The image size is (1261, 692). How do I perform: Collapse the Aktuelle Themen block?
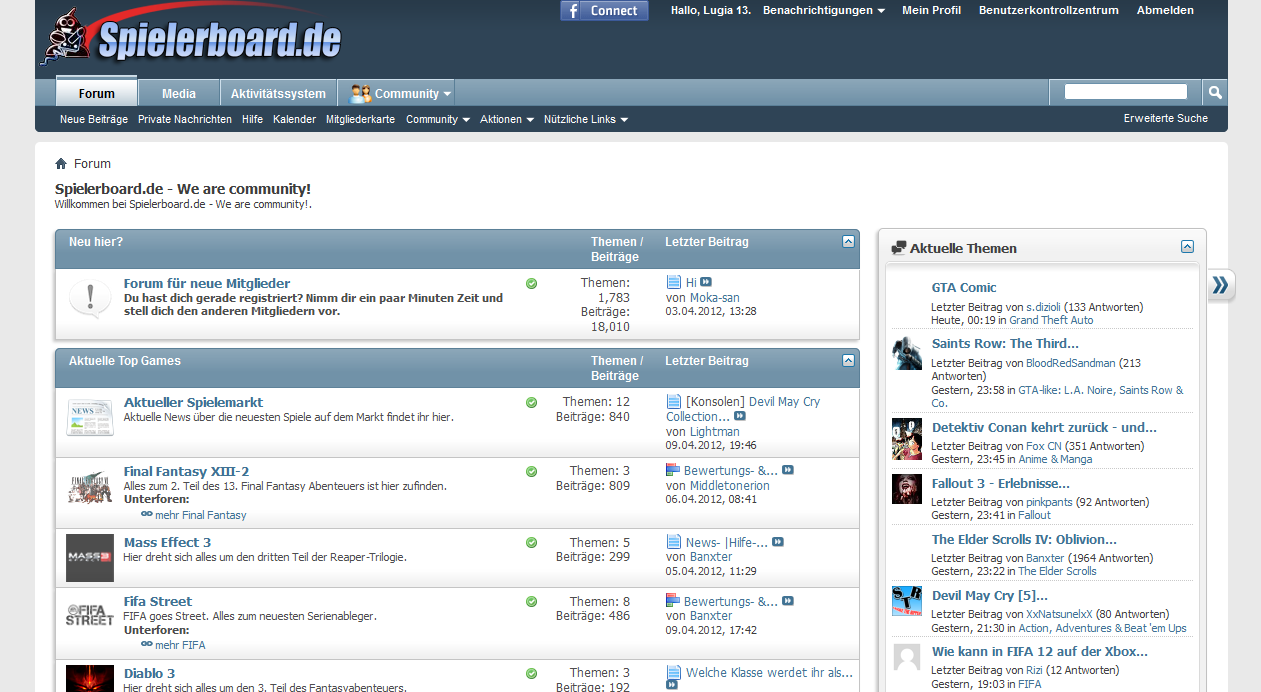[1187, 247]
